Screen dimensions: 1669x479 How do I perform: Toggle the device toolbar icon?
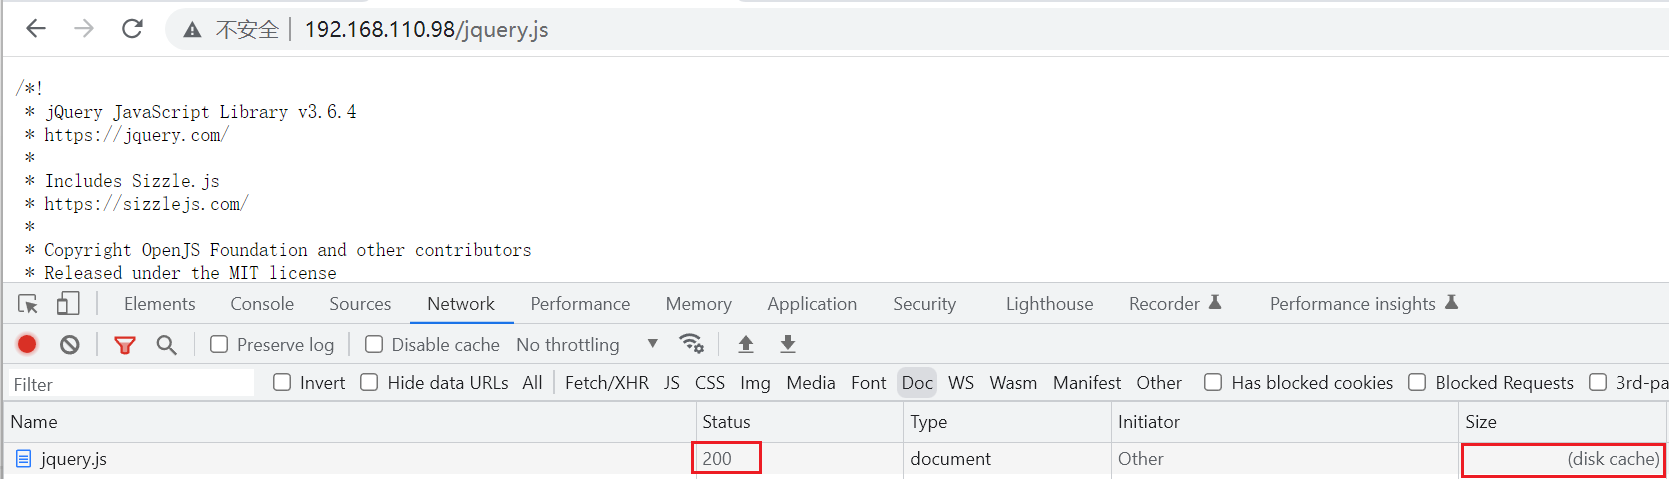[x=68, y=304]
